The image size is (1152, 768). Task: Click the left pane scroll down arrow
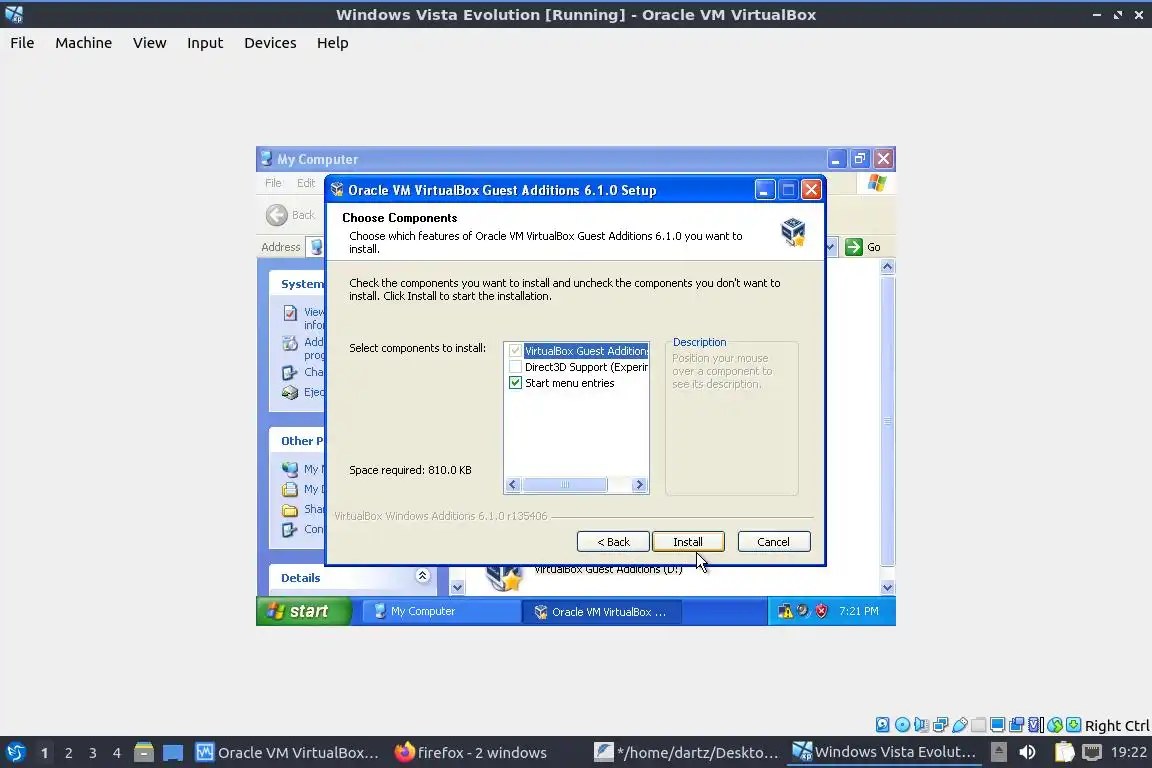(457, 587)
